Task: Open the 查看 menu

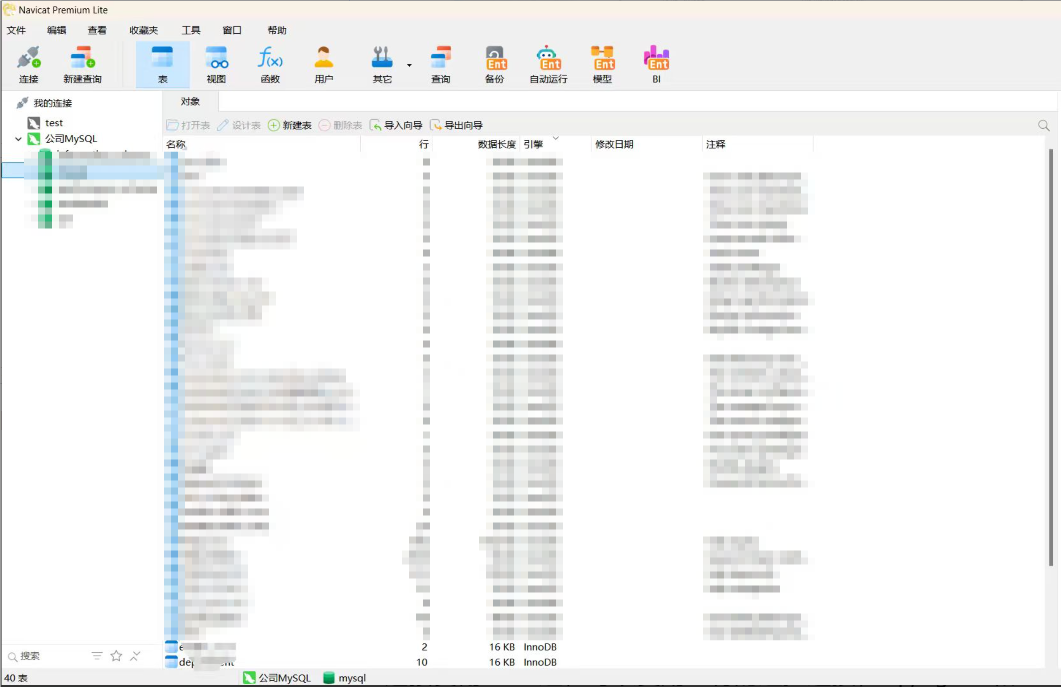Action: point(97,30)
